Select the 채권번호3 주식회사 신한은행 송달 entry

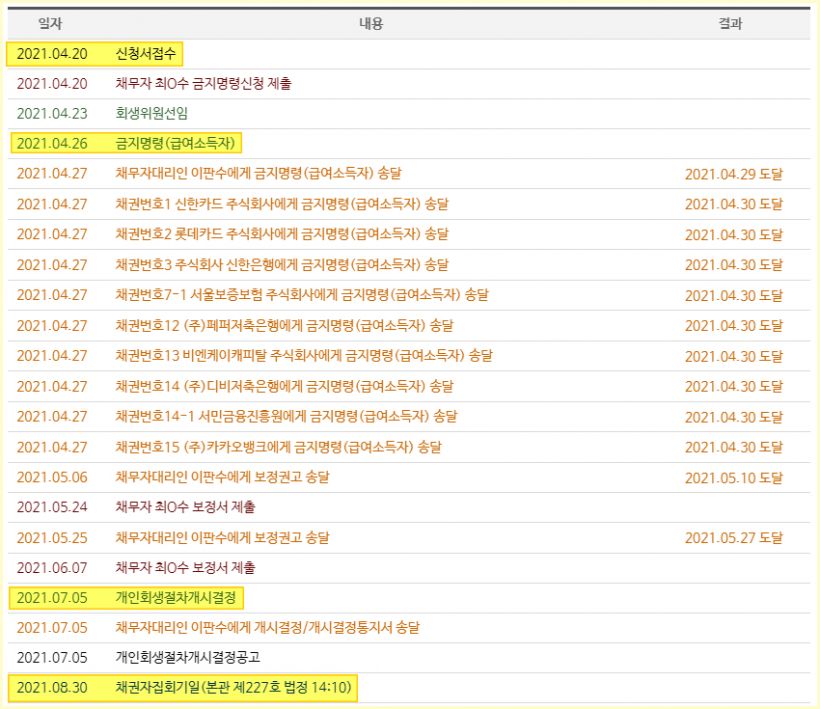[x=282, y=265]
